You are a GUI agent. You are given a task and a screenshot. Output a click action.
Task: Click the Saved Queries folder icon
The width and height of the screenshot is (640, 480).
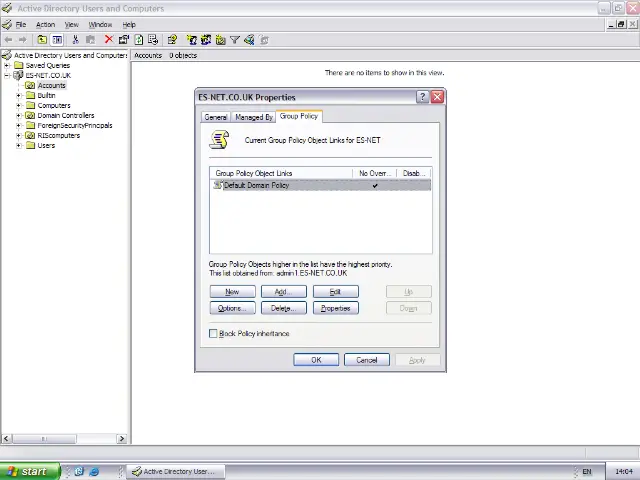(x=18, y=65)
